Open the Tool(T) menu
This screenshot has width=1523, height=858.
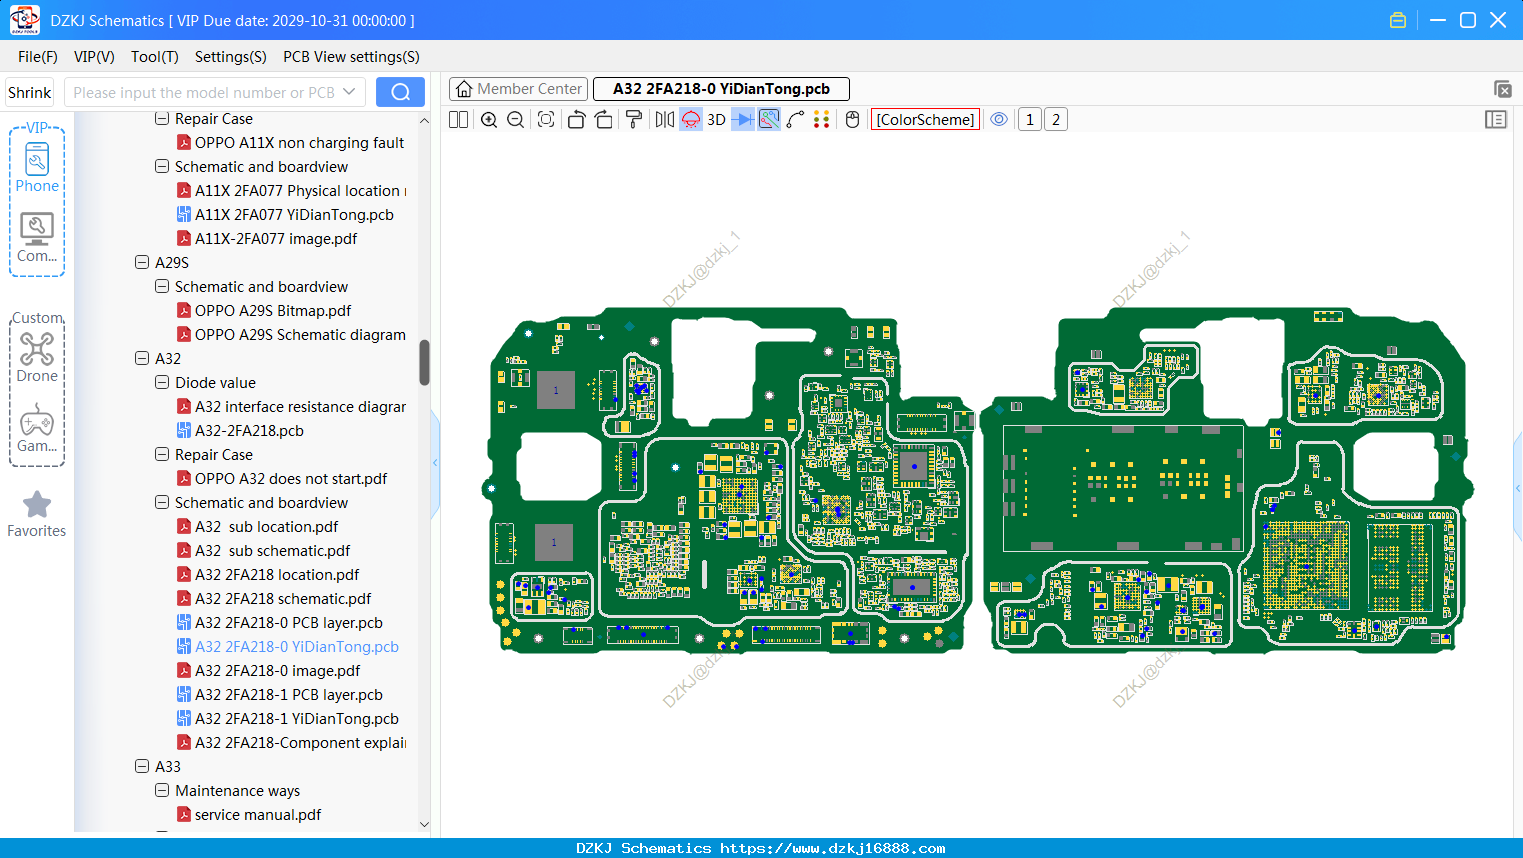tap(155, 57)
